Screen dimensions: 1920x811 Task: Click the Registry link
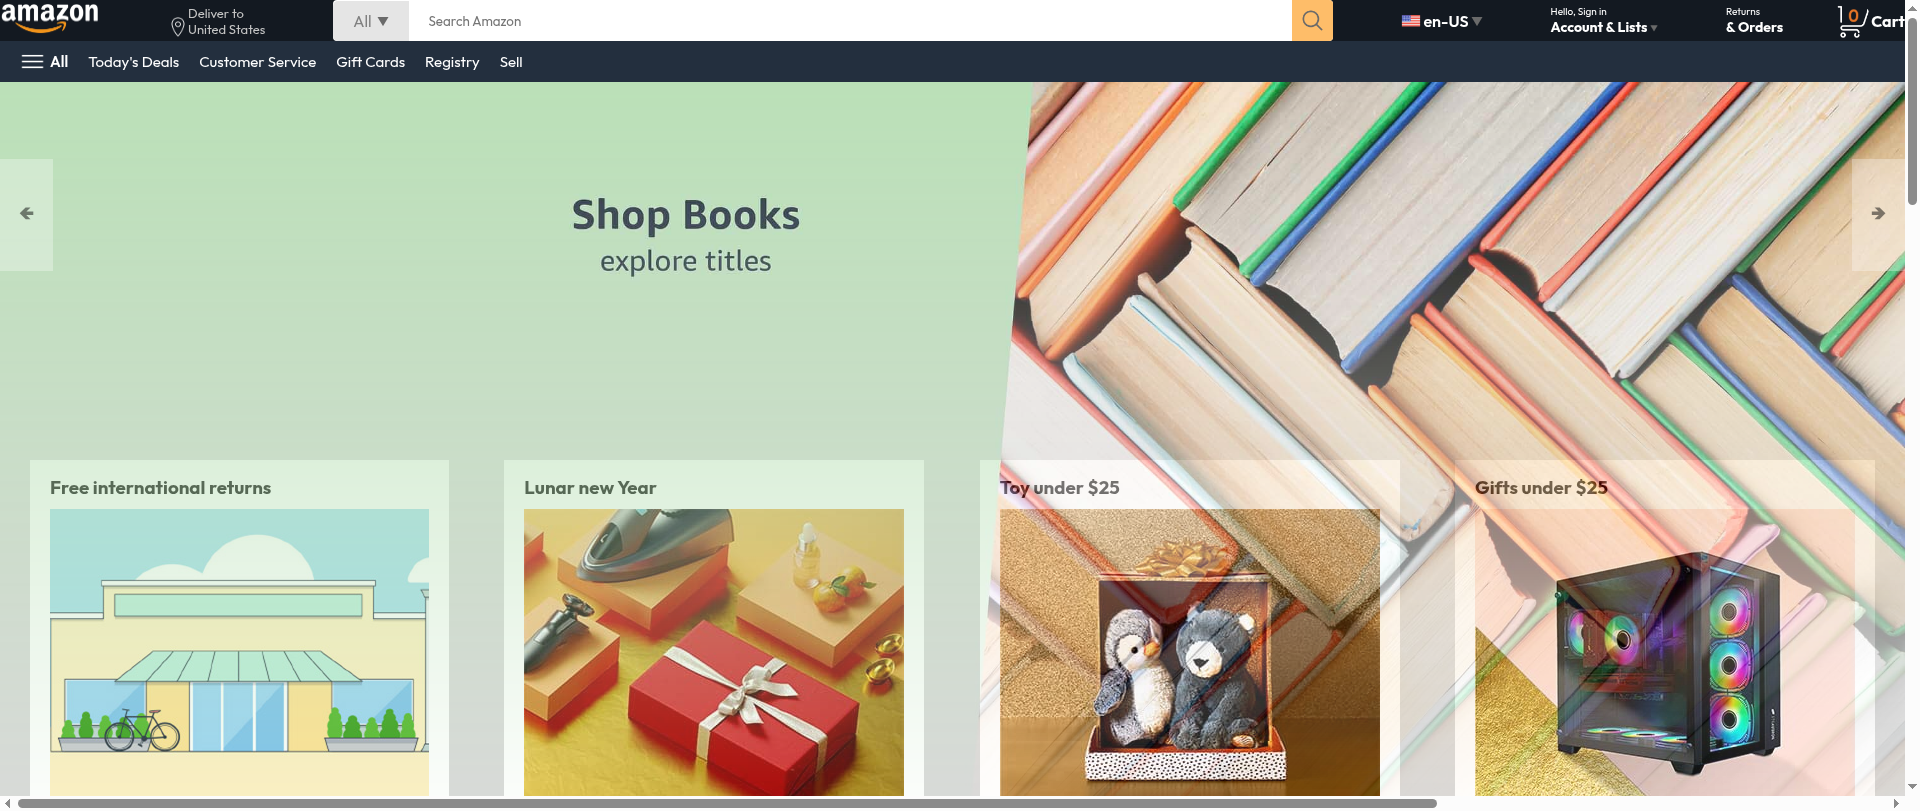[452, 62]
